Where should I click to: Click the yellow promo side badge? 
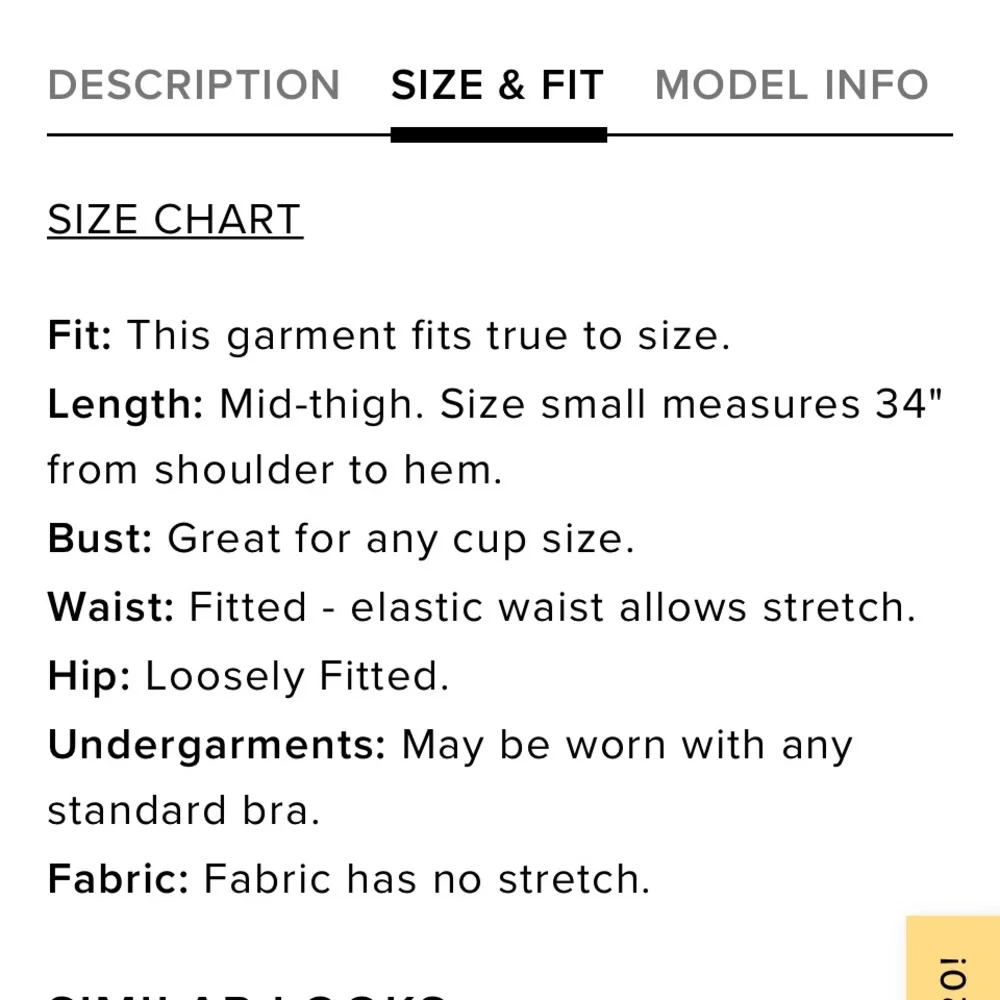[x=953, y=960]
